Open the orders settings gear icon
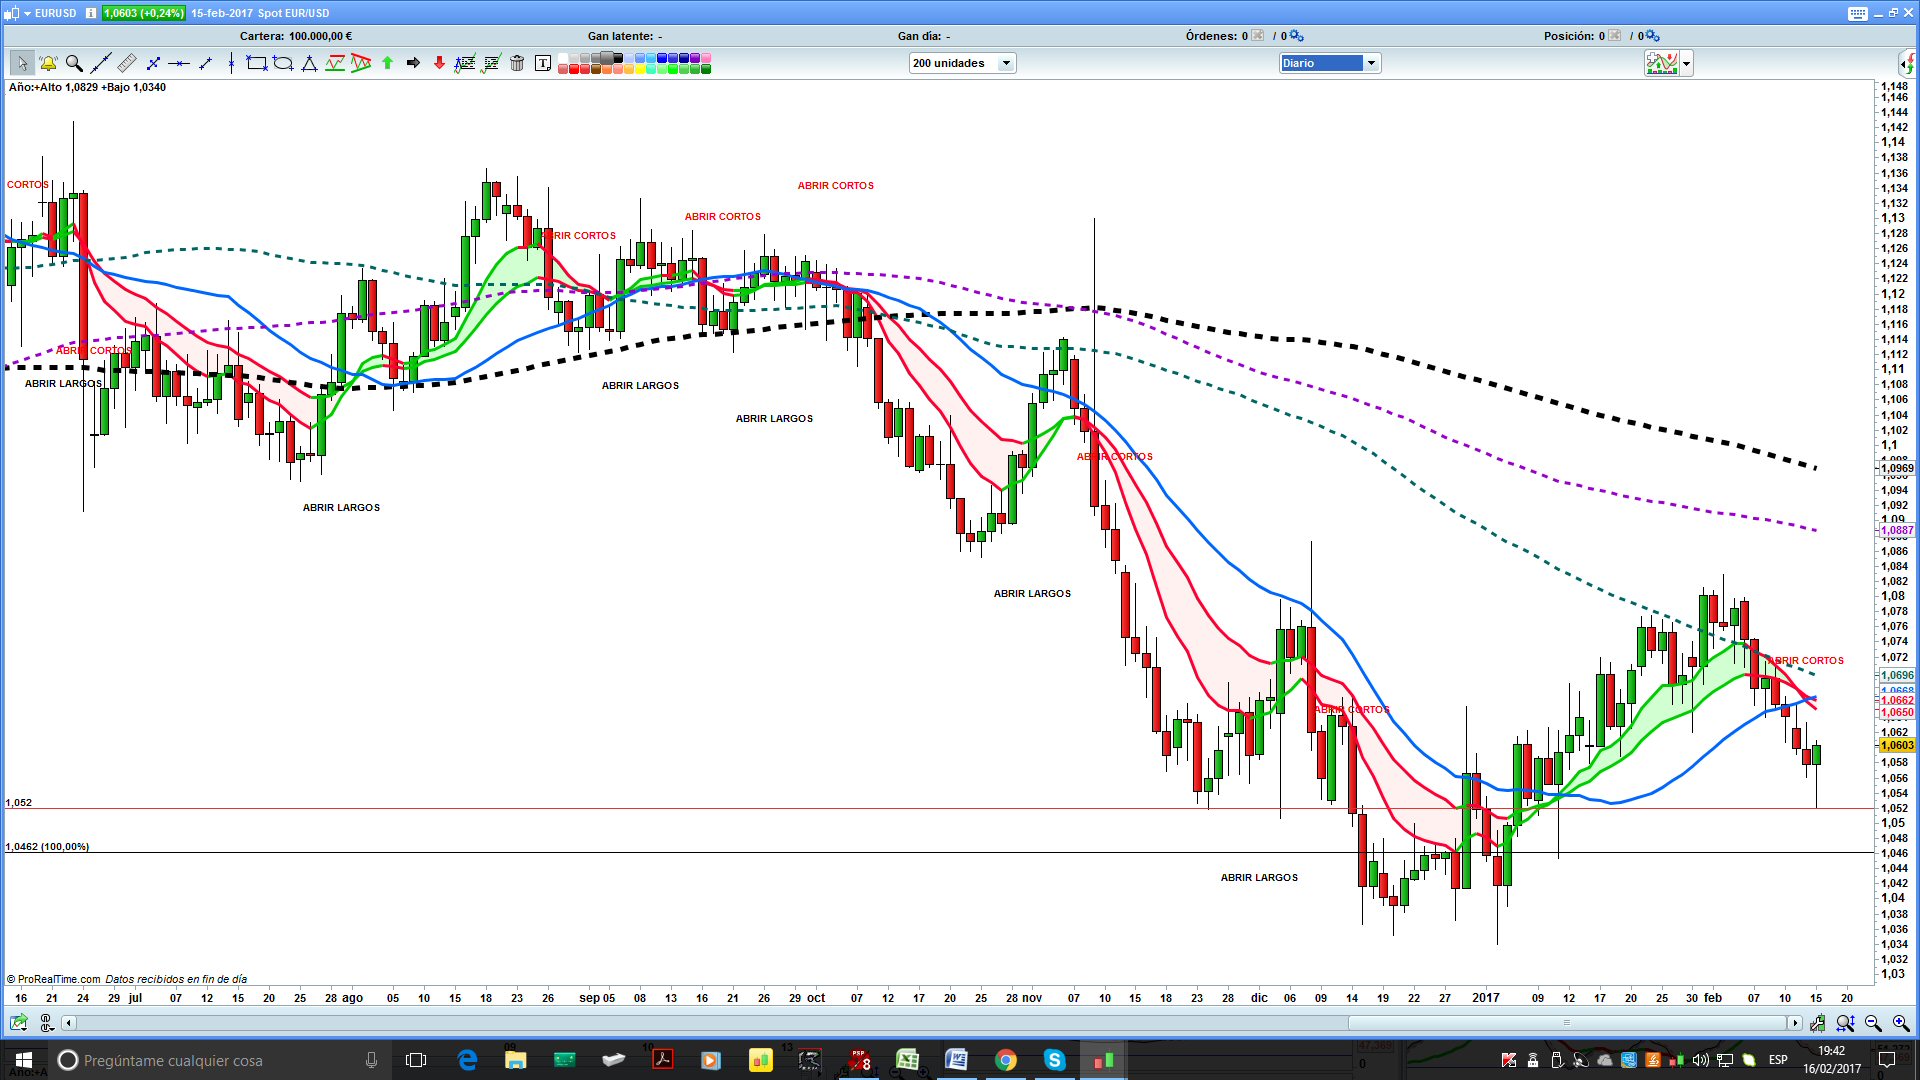This screenshot has width=1920, height=1080. [1297, 36]
